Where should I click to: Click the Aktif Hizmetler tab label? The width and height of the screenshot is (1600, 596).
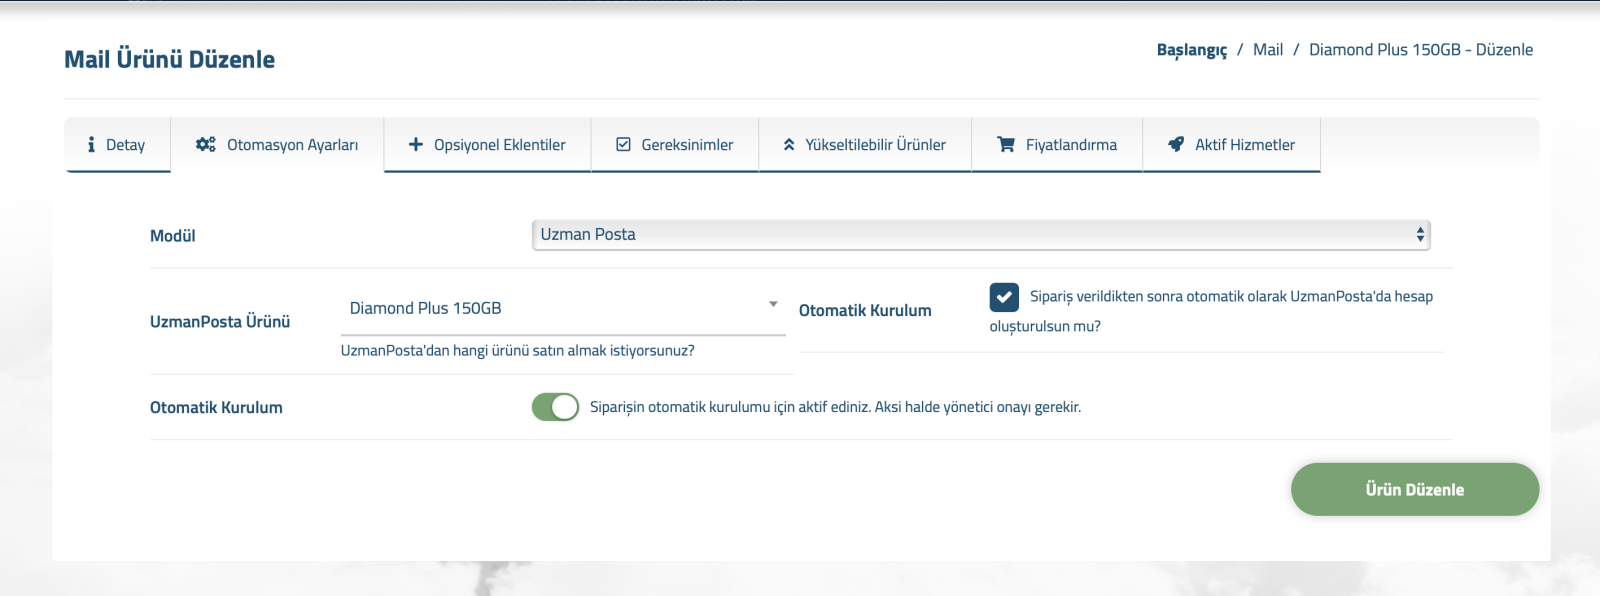click(x=1245, y=145)
